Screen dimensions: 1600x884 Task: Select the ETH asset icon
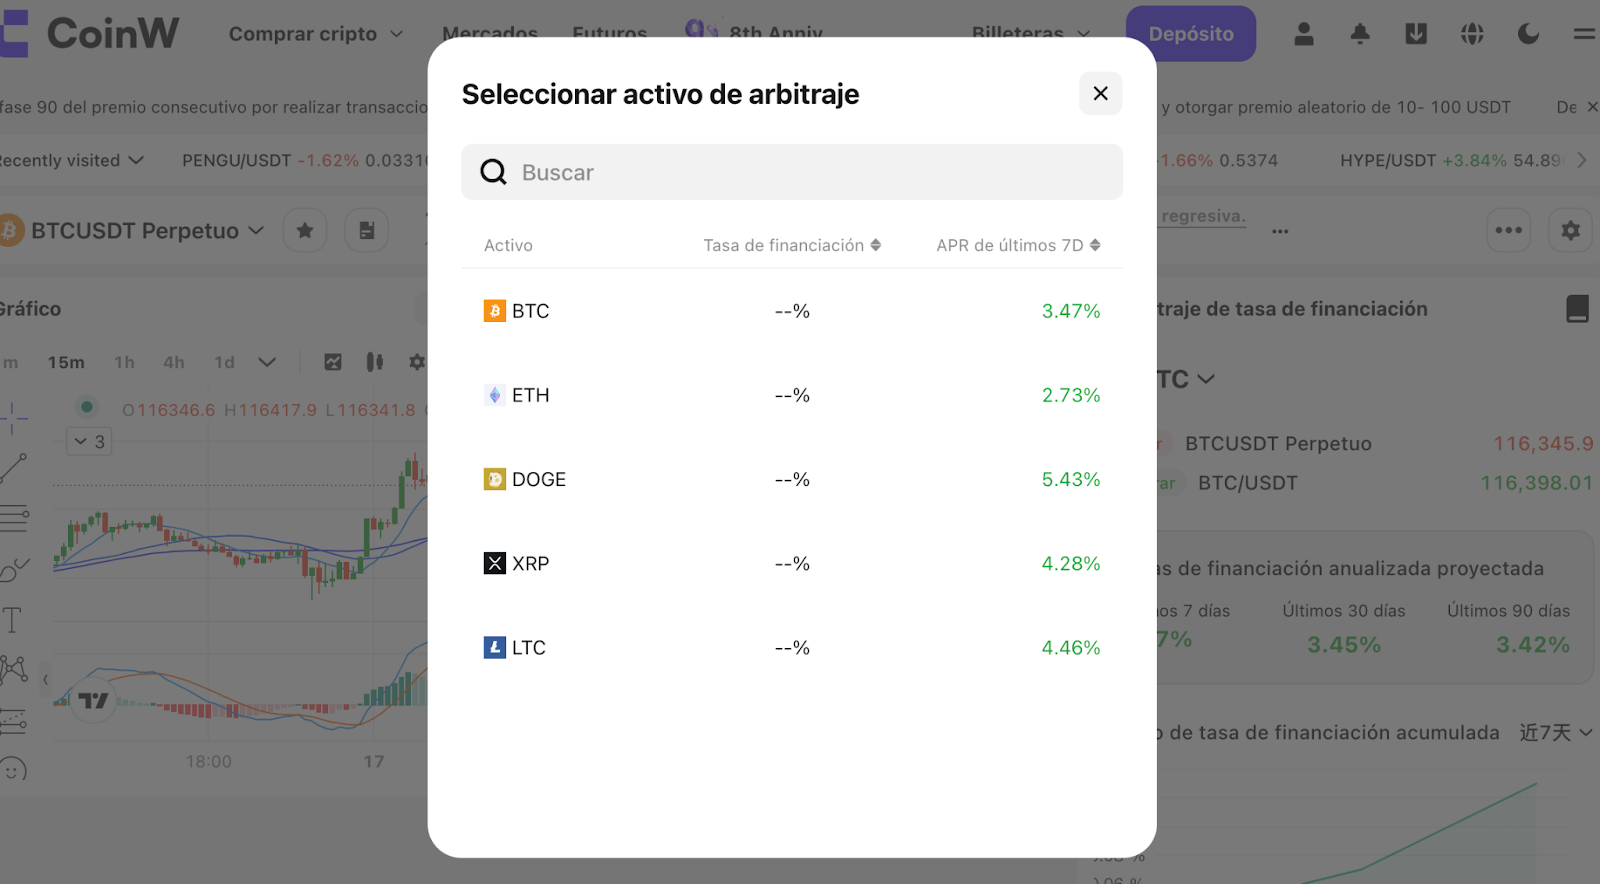(x=495, y=395)
